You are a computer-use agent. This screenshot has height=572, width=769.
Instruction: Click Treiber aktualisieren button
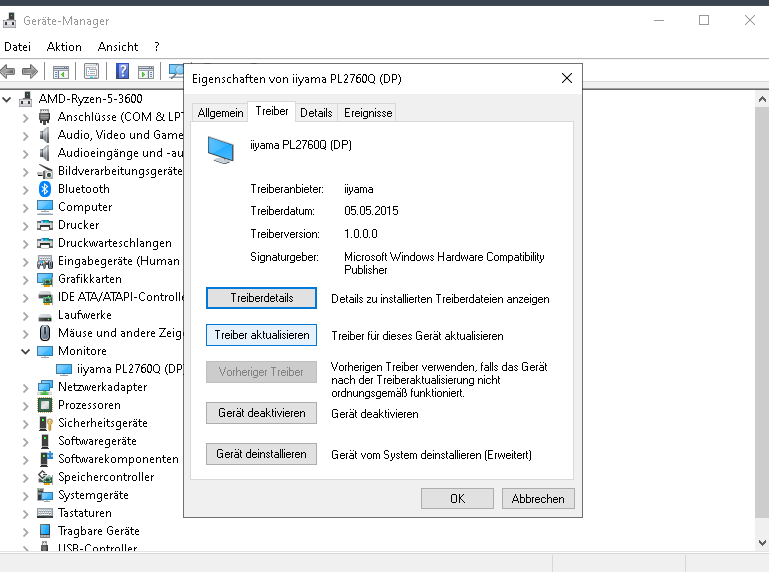pyautogui.click(x=261, y=335)
